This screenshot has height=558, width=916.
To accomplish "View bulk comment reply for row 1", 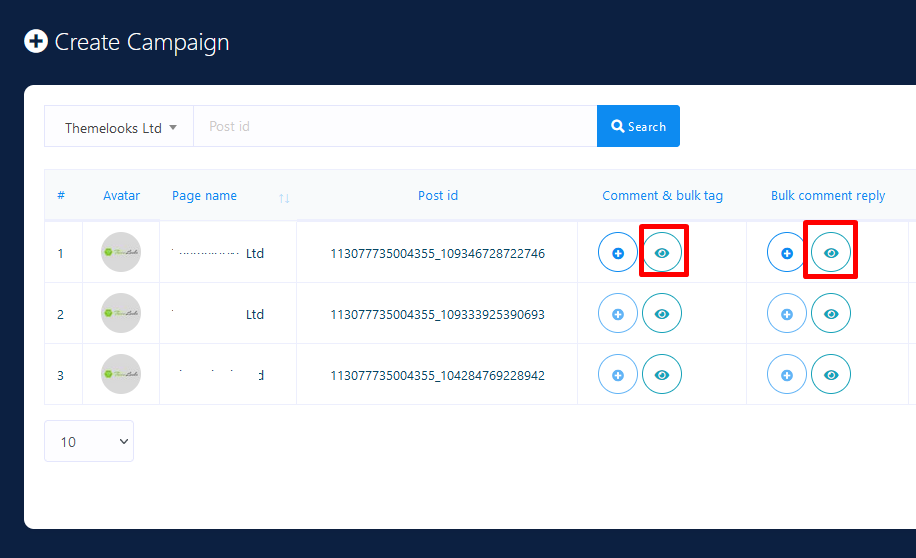I will (x=831, y=253).
